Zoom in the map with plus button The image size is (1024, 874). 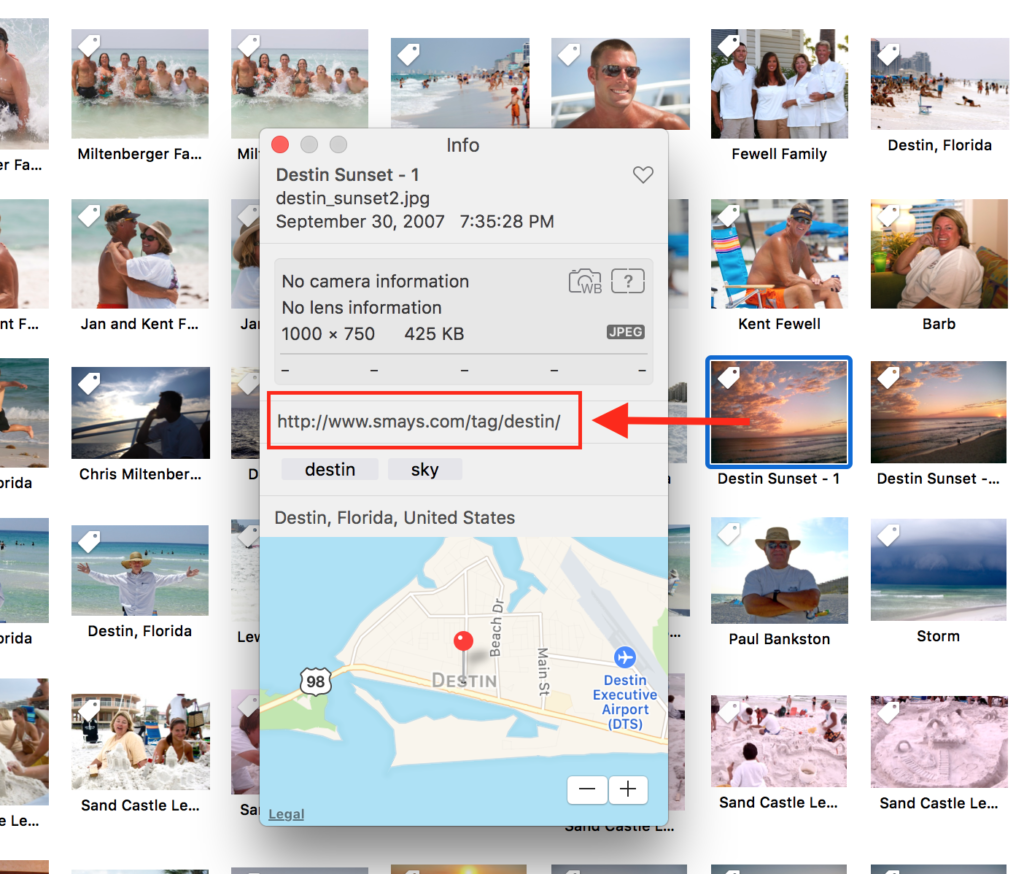coord(628,789)
